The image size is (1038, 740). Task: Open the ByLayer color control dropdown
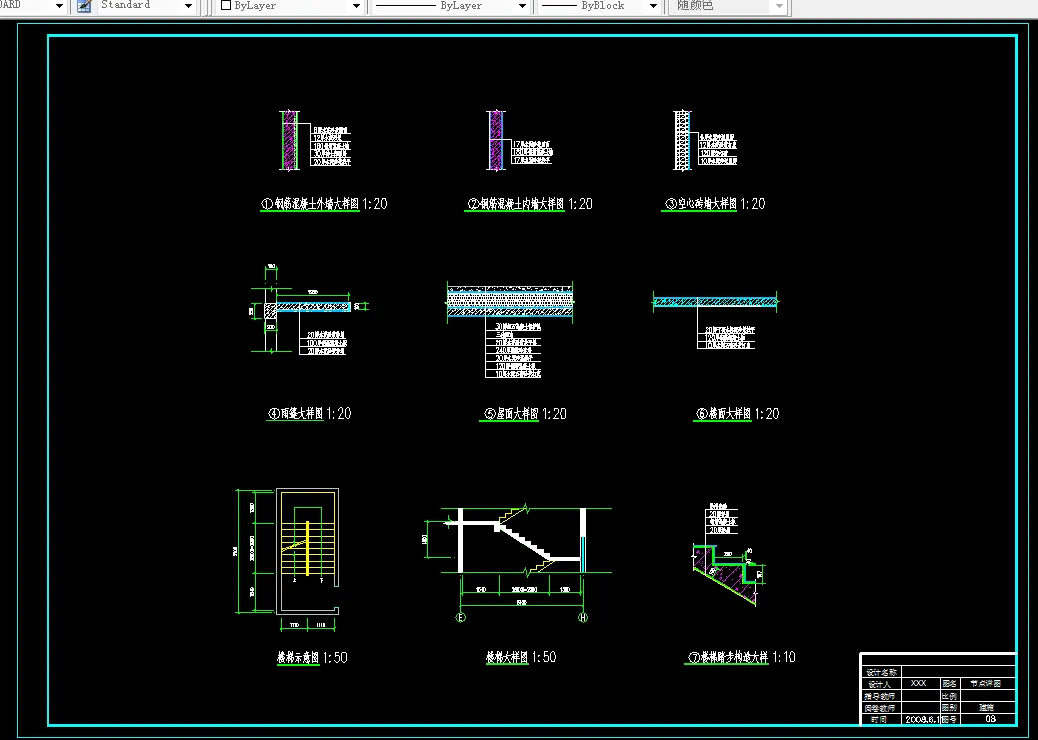tap(356, 6)
